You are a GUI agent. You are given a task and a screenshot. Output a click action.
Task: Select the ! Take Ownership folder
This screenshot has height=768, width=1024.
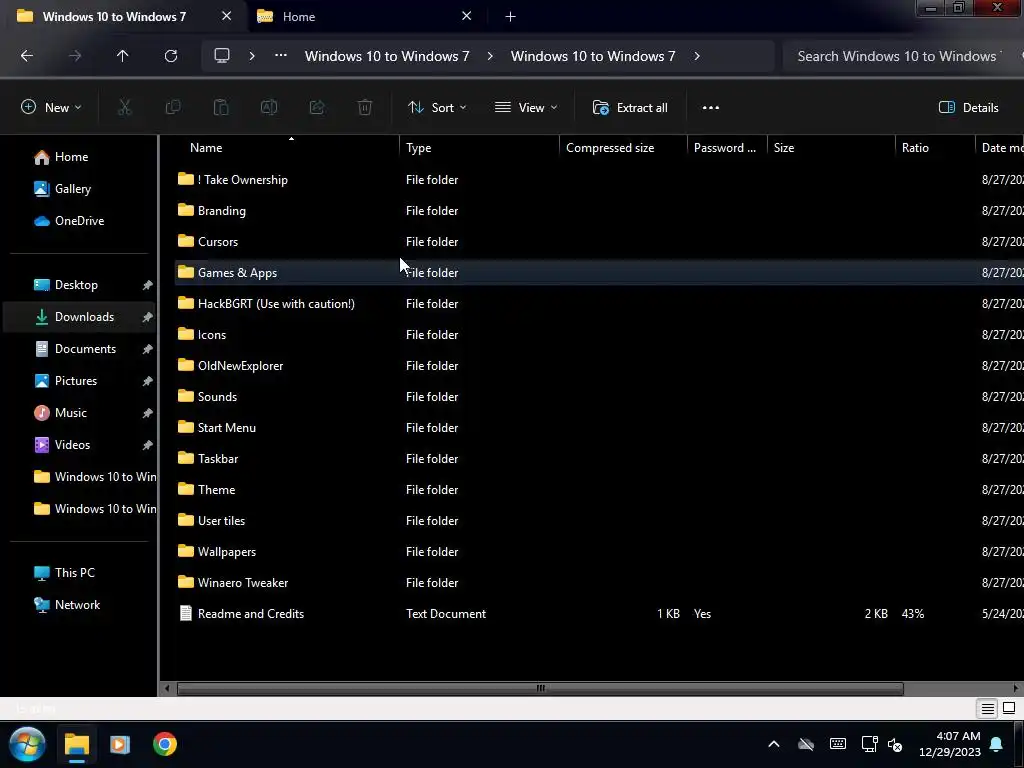tap(242, 180)
